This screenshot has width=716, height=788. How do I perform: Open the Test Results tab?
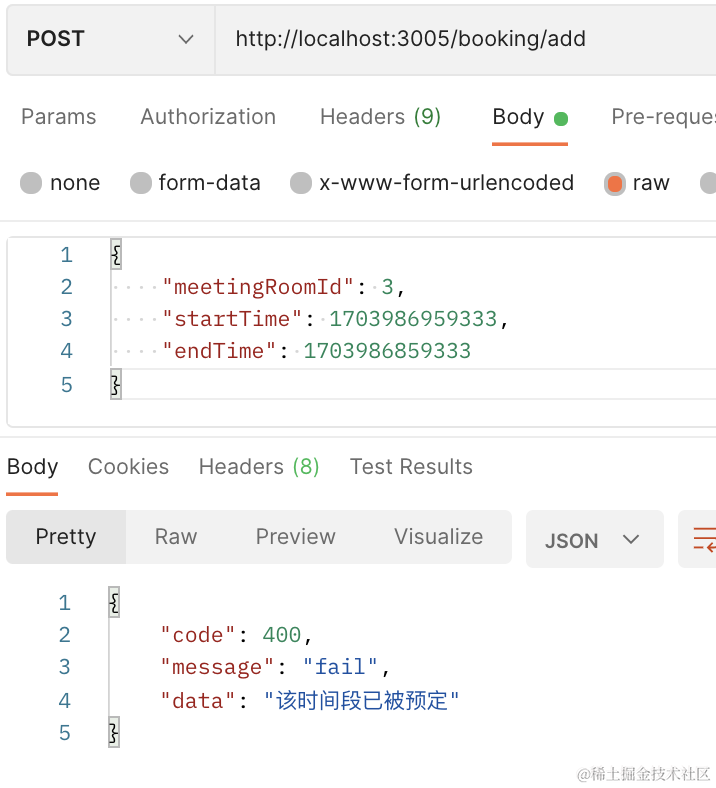[x=411, y=467]
